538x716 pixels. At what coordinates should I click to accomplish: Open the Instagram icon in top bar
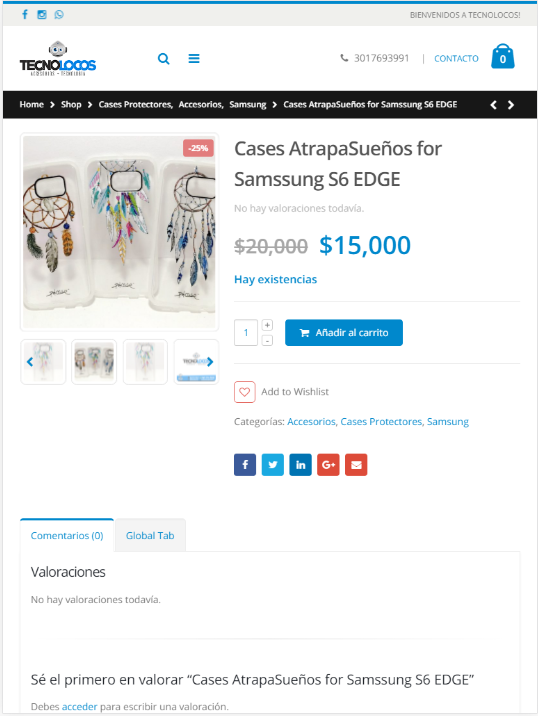pos(42,15)
